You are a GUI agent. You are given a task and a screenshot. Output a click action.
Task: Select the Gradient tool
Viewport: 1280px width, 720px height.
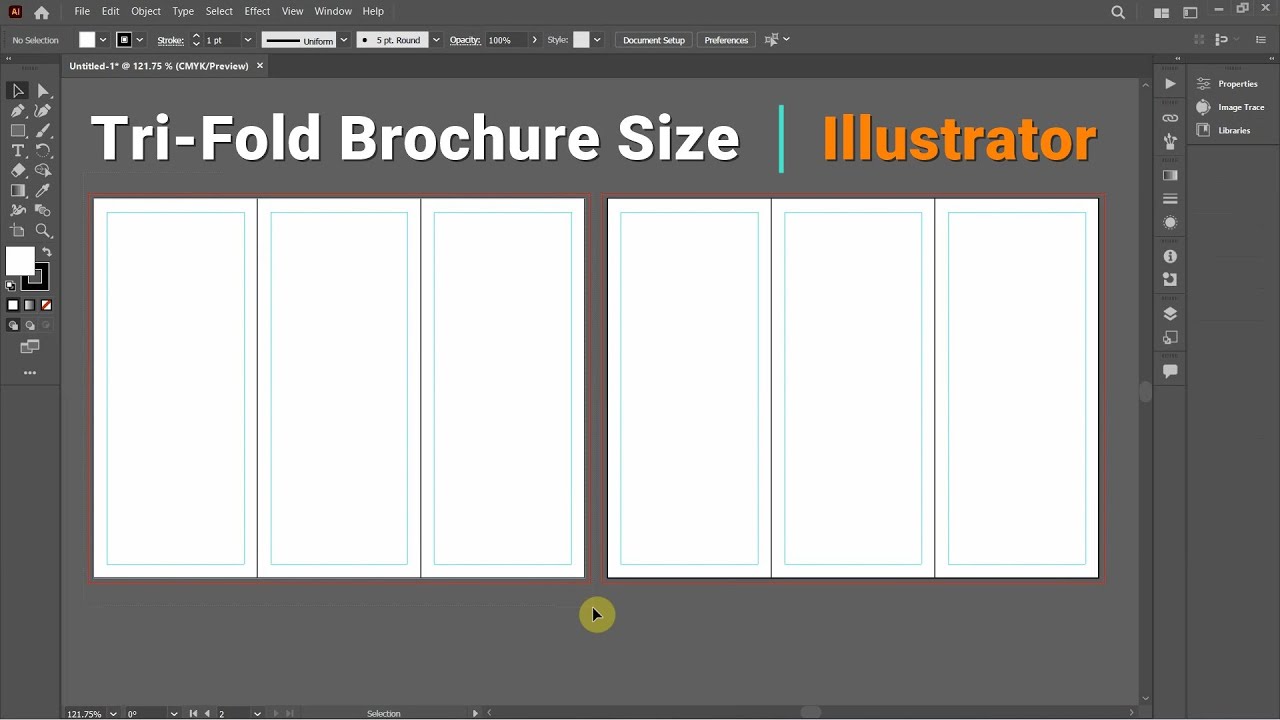(x=18, y=191)
